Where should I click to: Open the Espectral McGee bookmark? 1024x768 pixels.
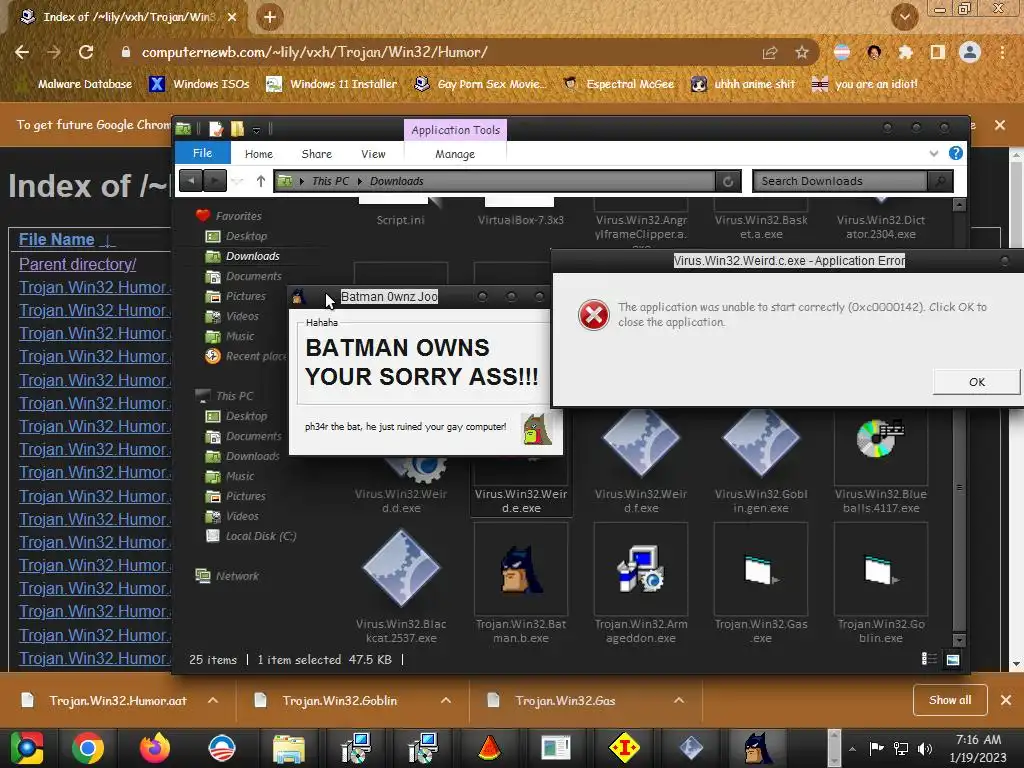coord(619,84)
